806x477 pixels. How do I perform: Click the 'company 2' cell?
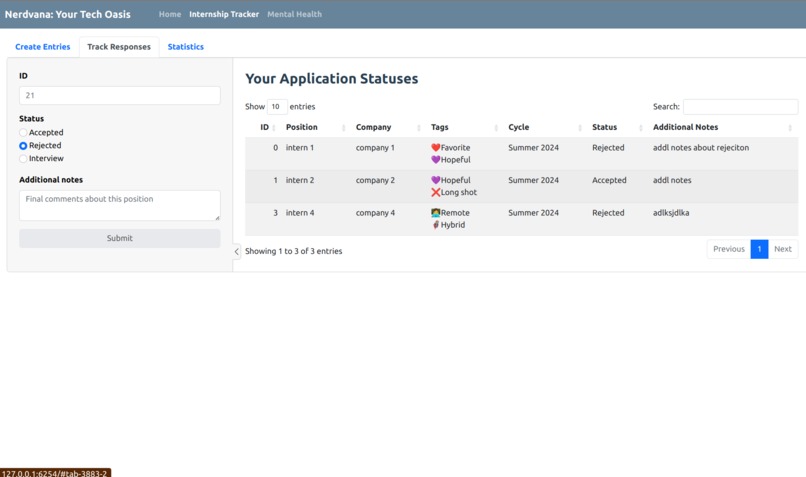pyautogui.click(x=375, y=180)
